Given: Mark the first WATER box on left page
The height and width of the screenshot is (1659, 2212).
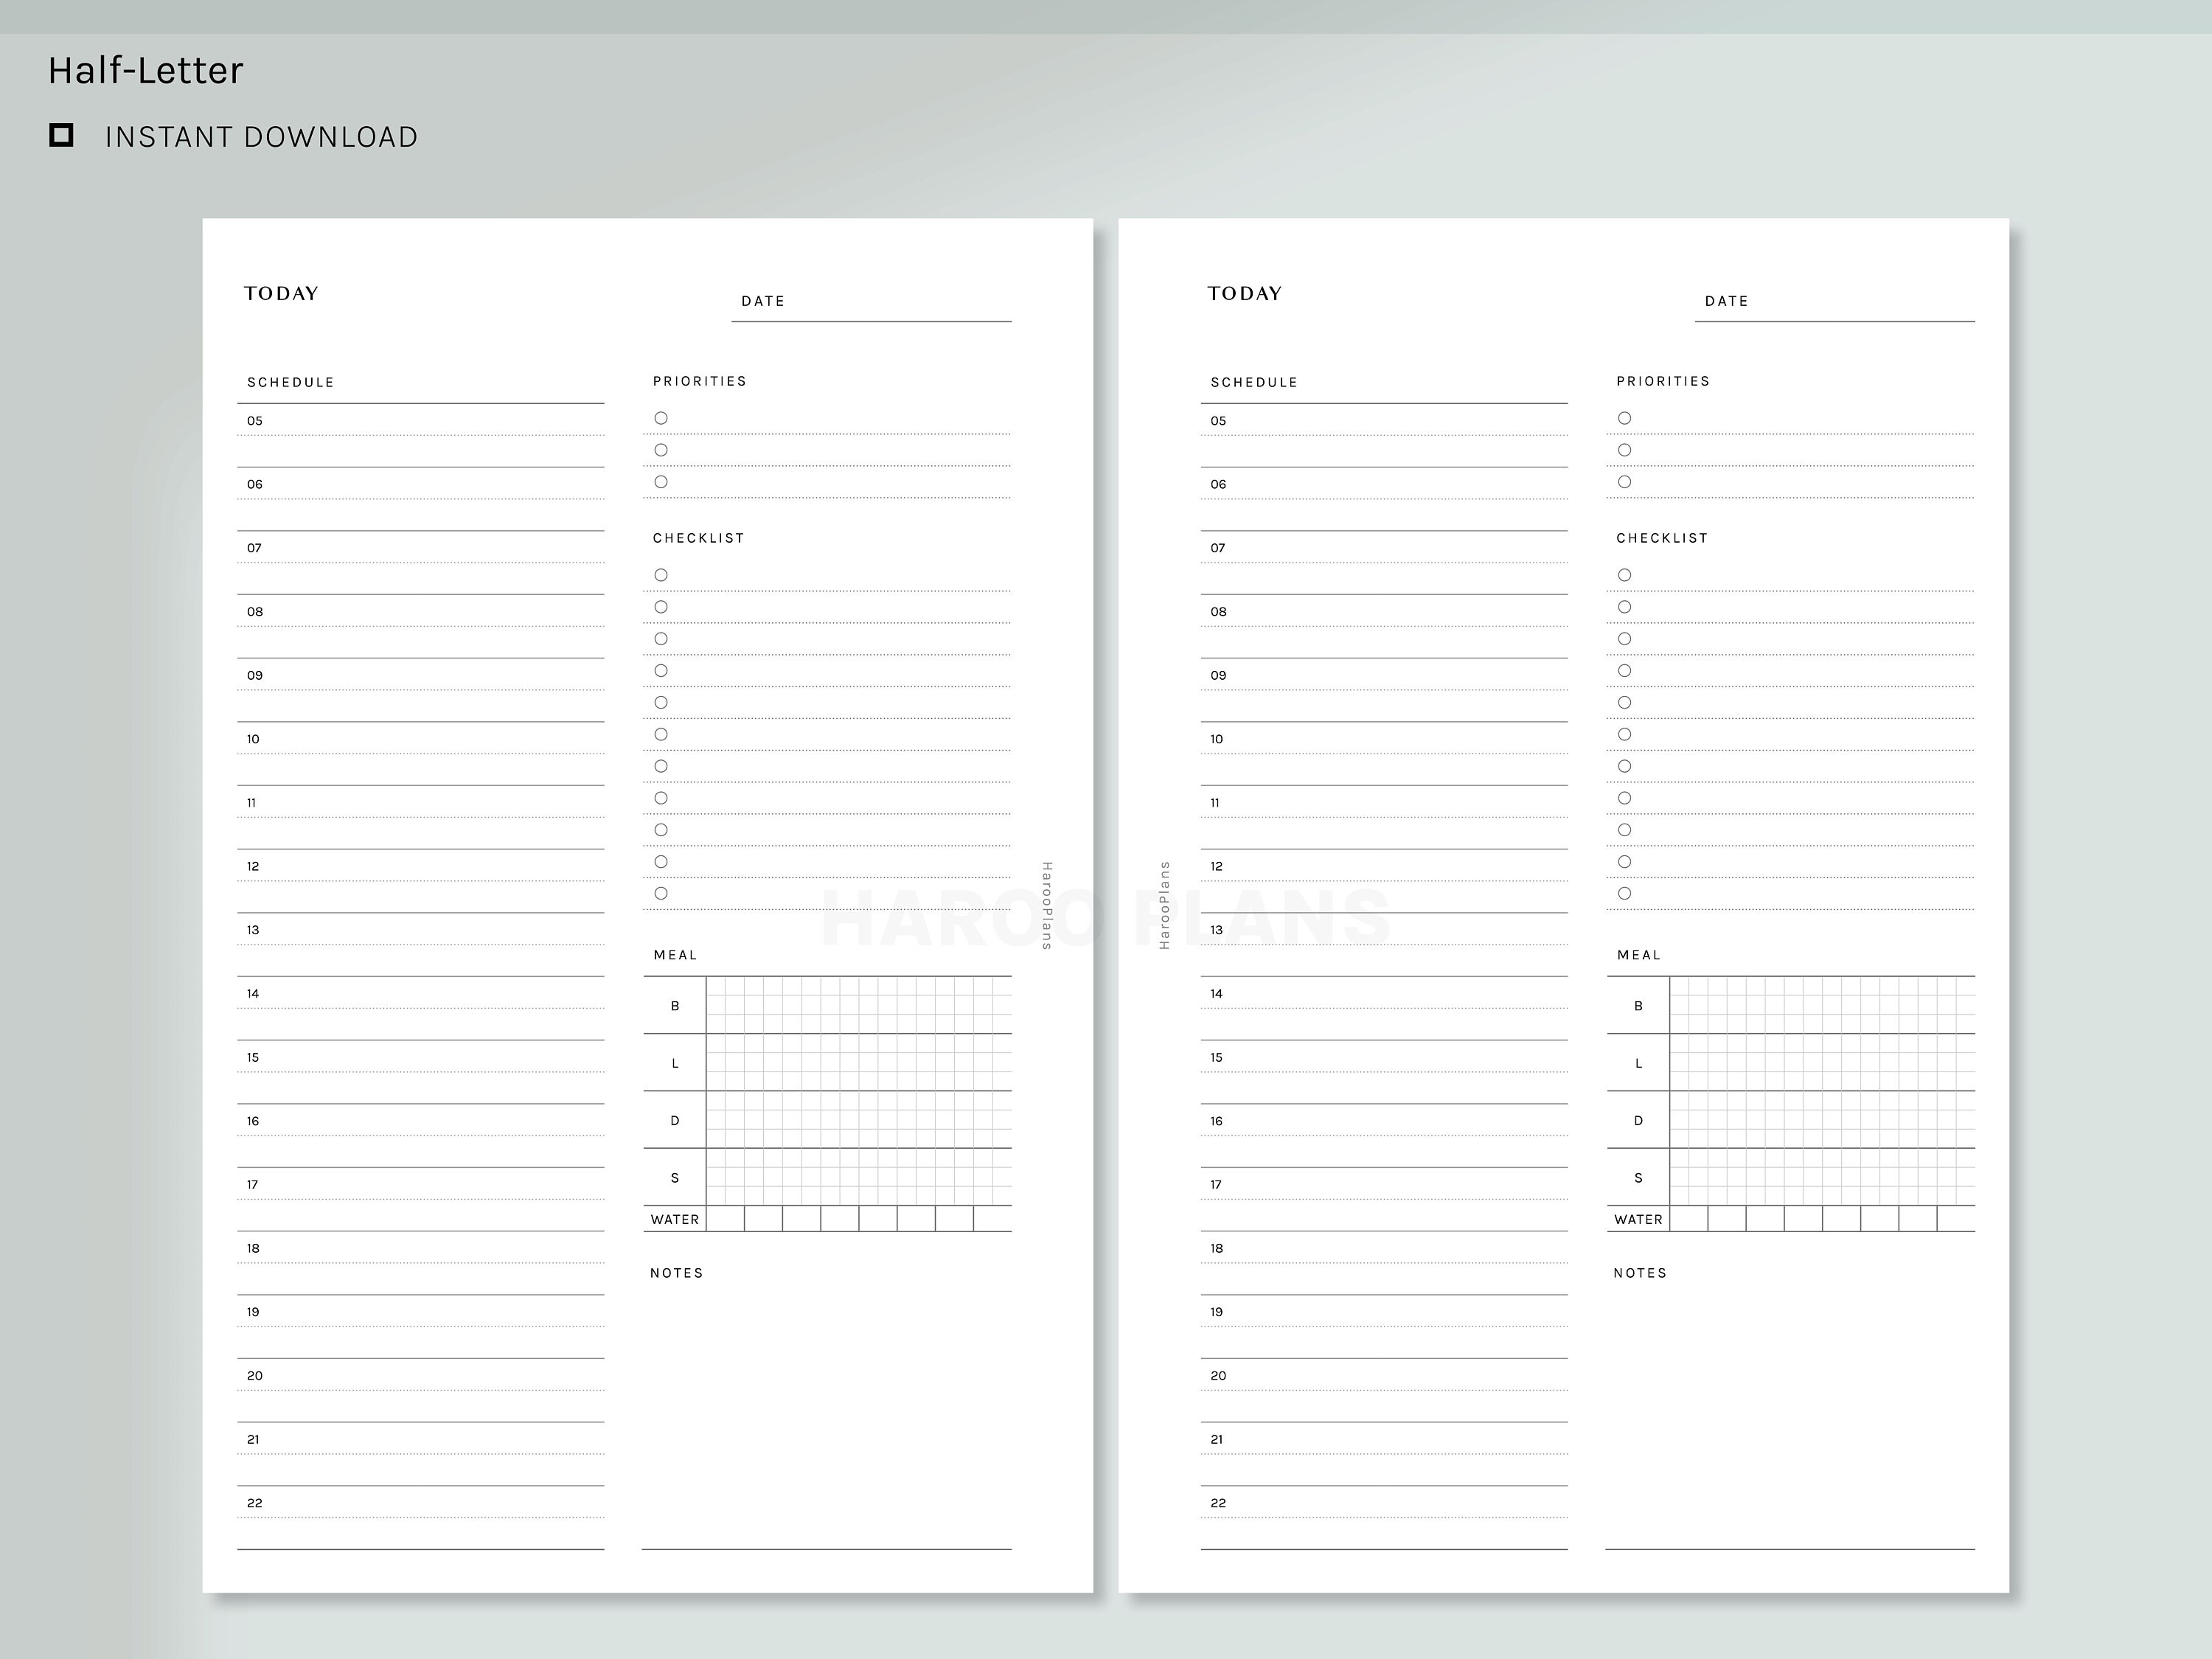Looking at the screenshot, I should tap(725, 1219).
